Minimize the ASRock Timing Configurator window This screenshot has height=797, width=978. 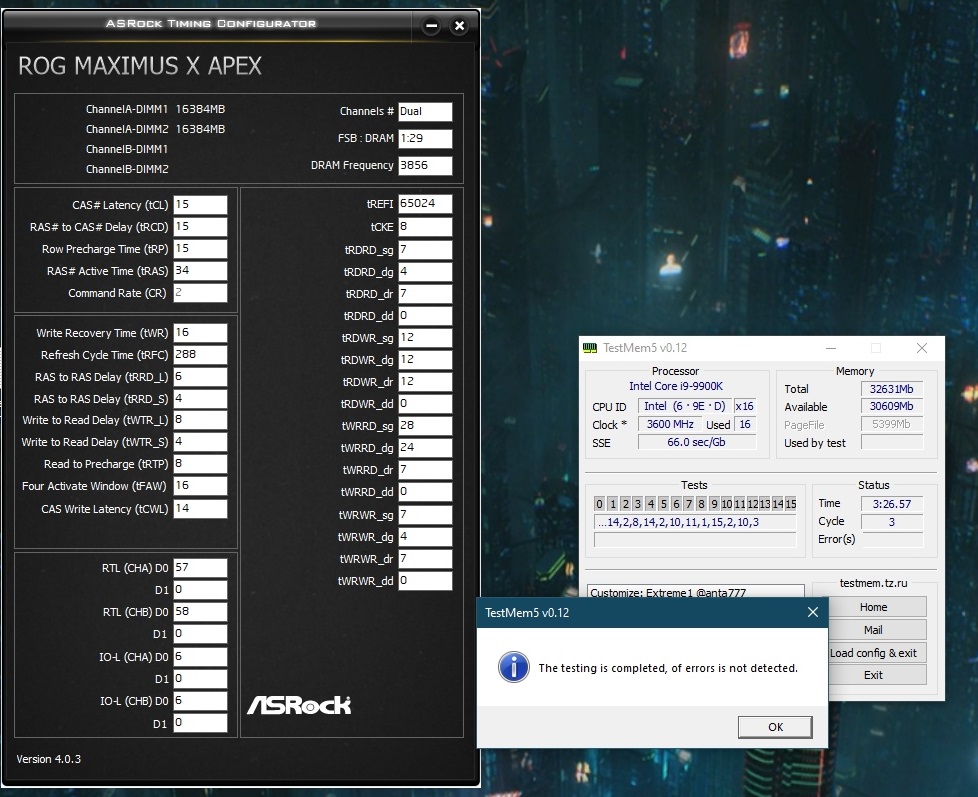click(x=431, y=26)
